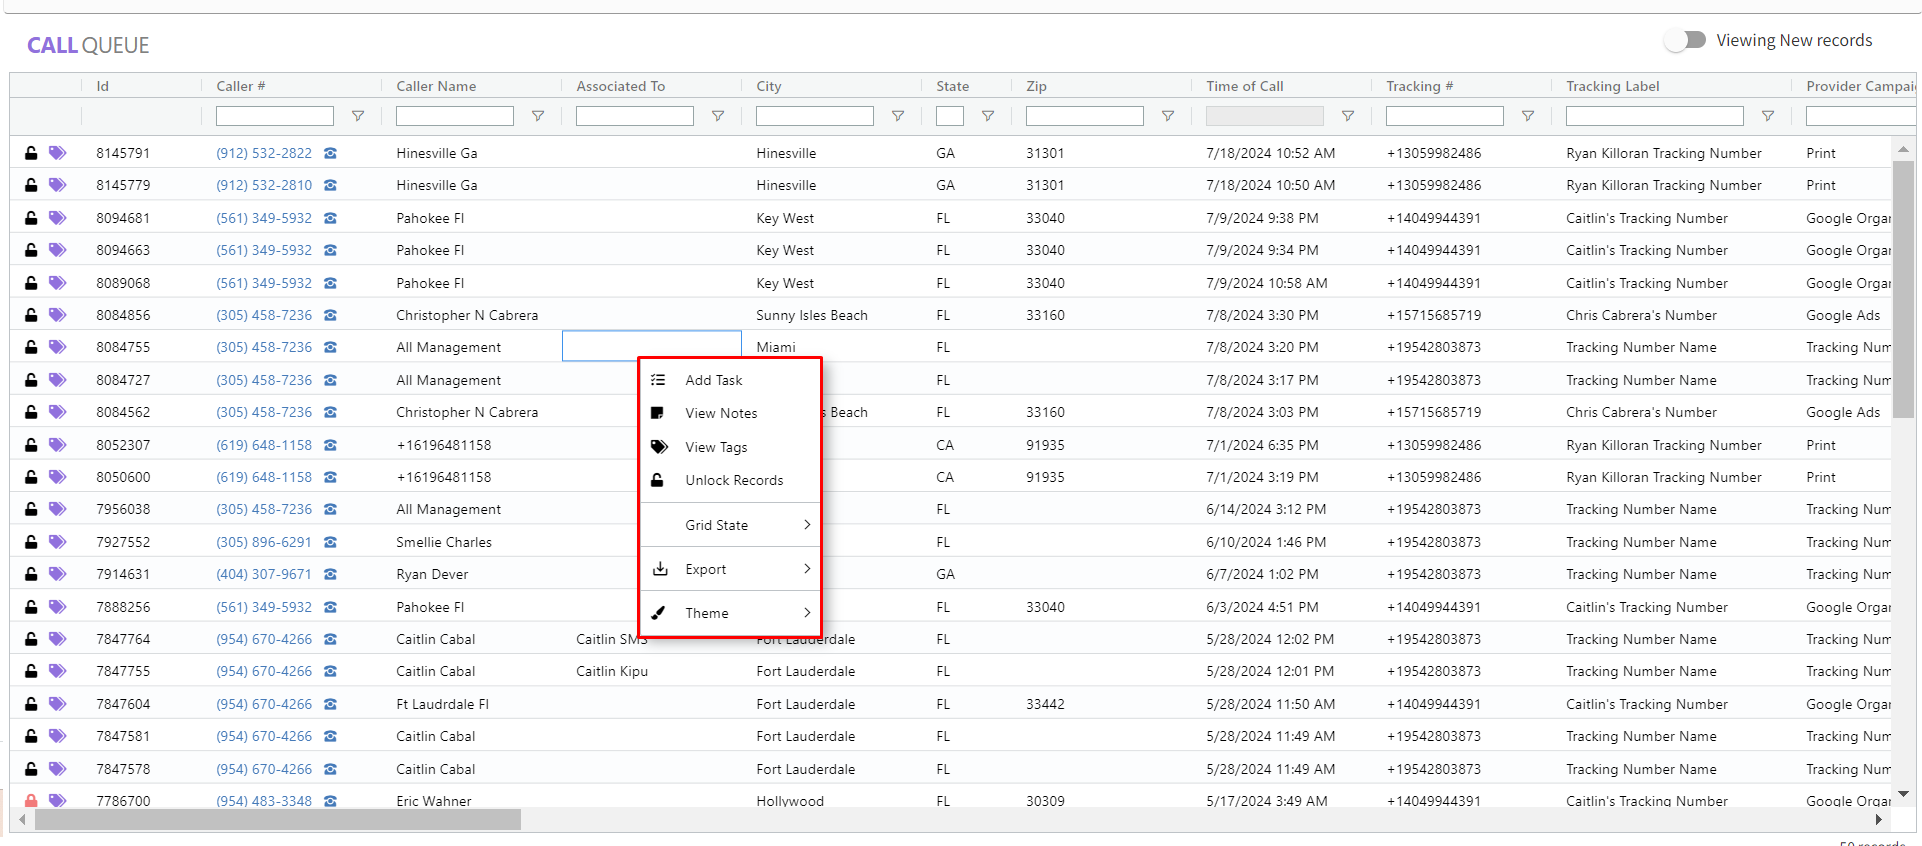The width and height of the screenshot is (1922, 846).
Task: Open the Caller Name column filter icon
Action: coord(538,116)
